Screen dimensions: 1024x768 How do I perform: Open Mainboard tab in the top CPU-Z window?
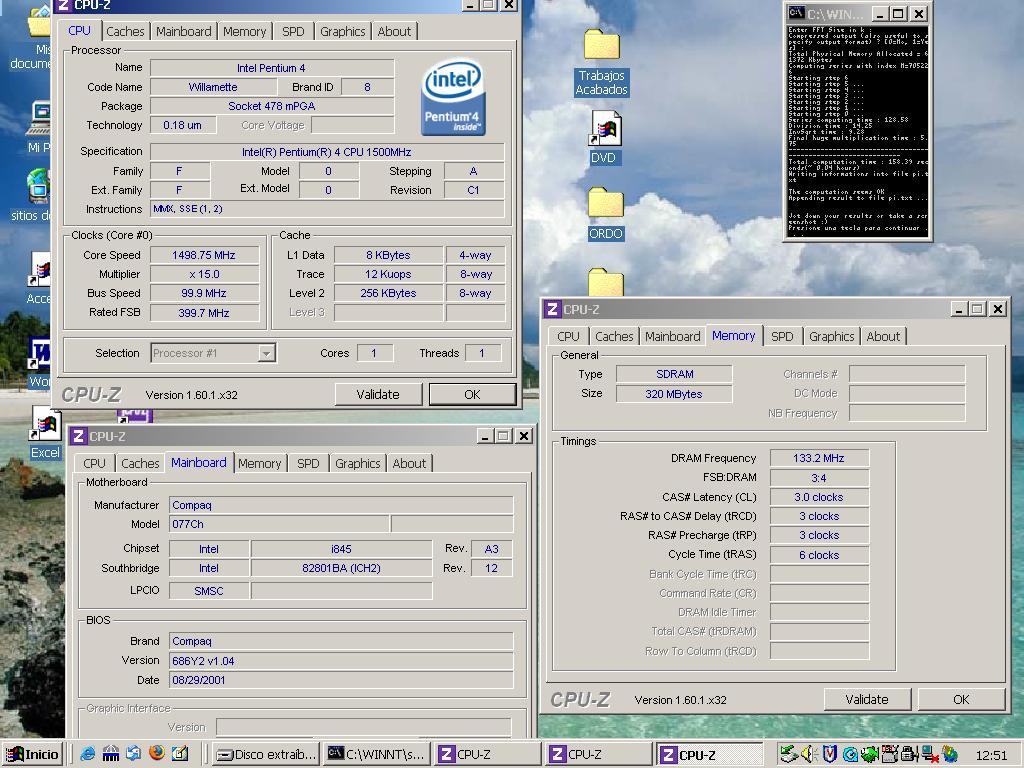coord(184,31)
